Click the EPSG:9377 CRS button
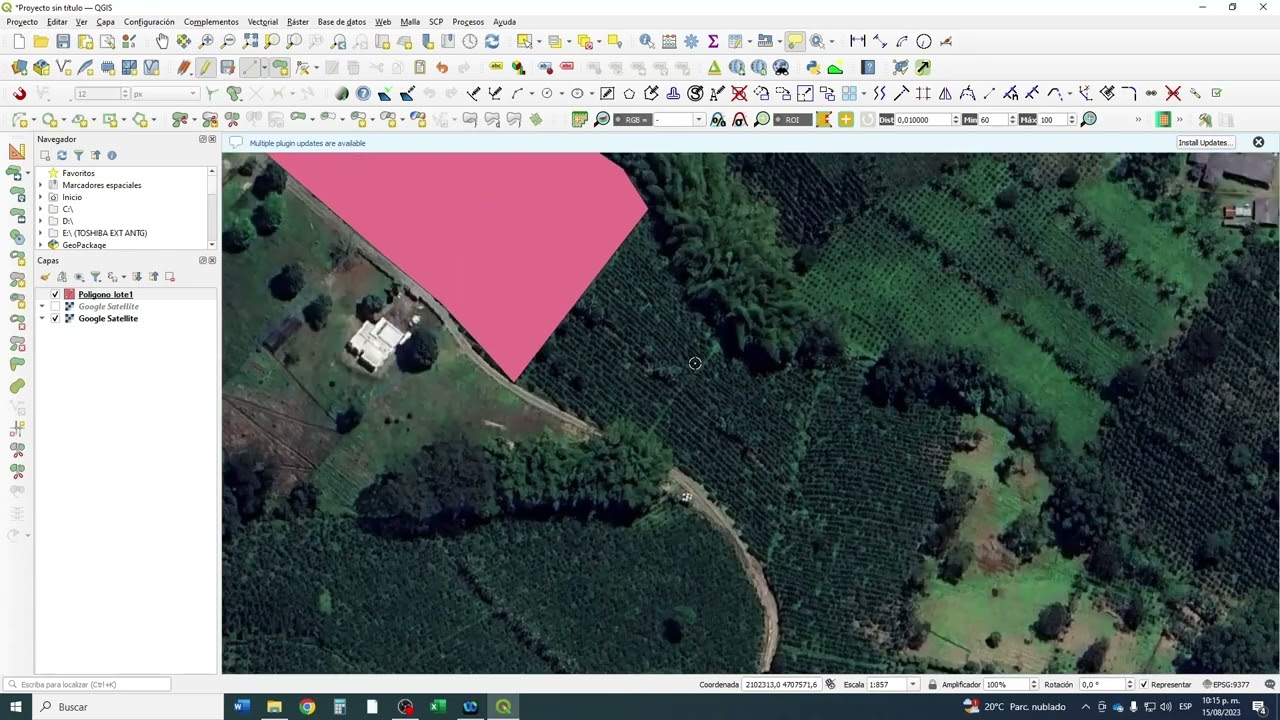The image size is (1280, 720). pyautogui.click(x=1226, y=684)
